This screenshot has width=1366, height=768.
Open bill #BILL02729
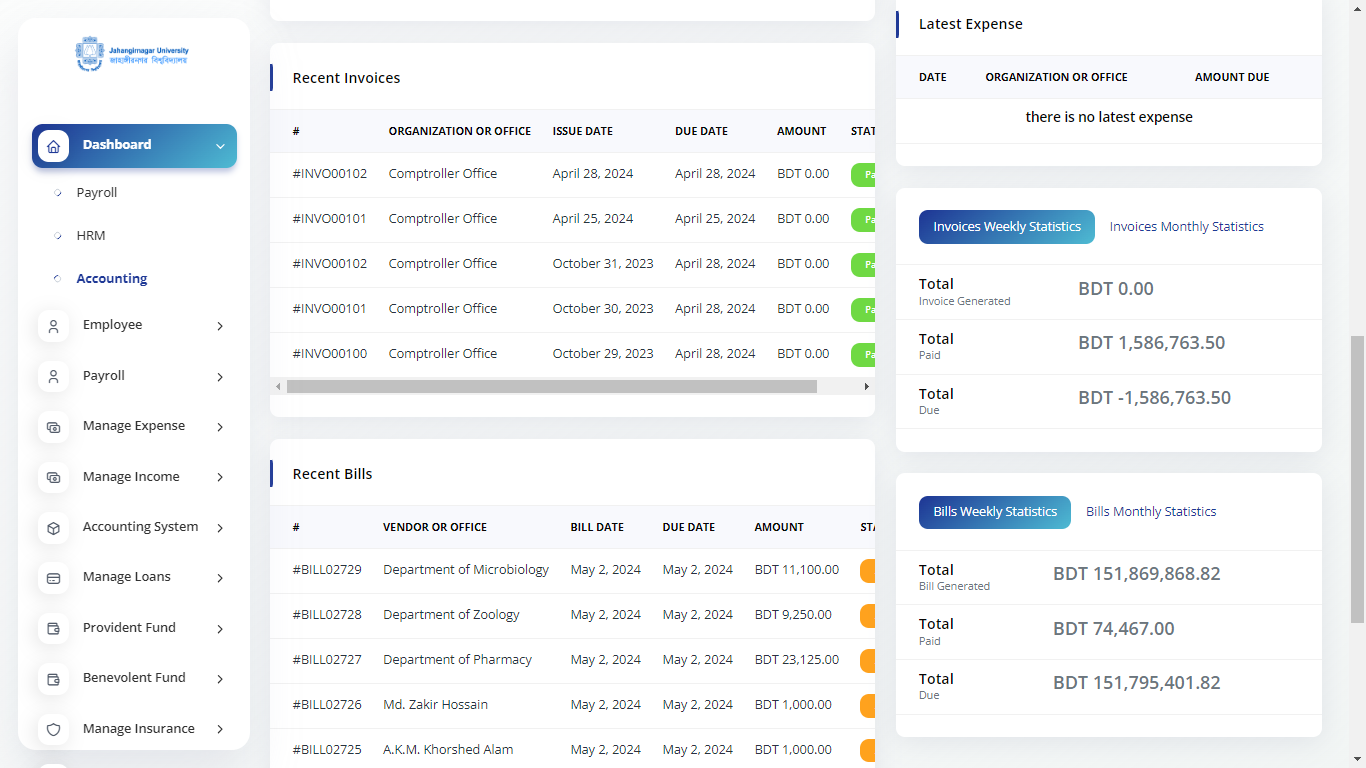pos(327,570)
